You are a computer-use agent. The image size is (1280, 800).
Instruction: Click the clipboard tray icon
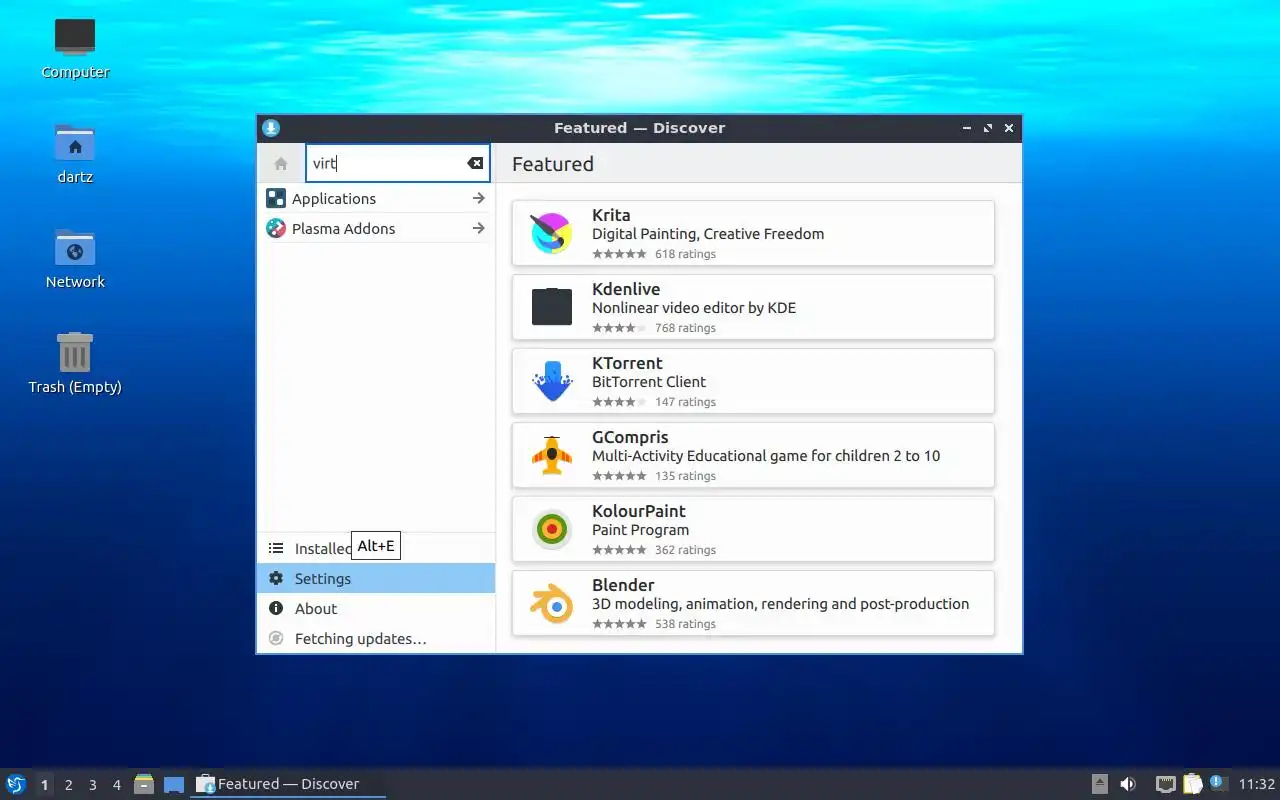click(1192, 784)
